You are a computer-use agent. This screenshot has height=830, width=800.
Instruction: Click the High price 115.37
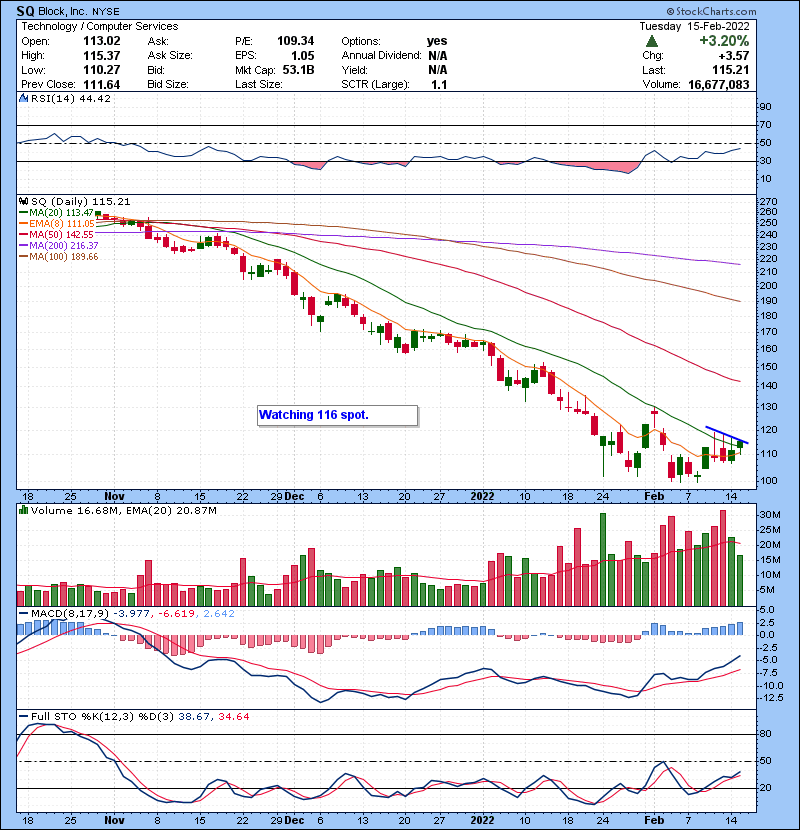pyautogui.click(x=102, y=56)
